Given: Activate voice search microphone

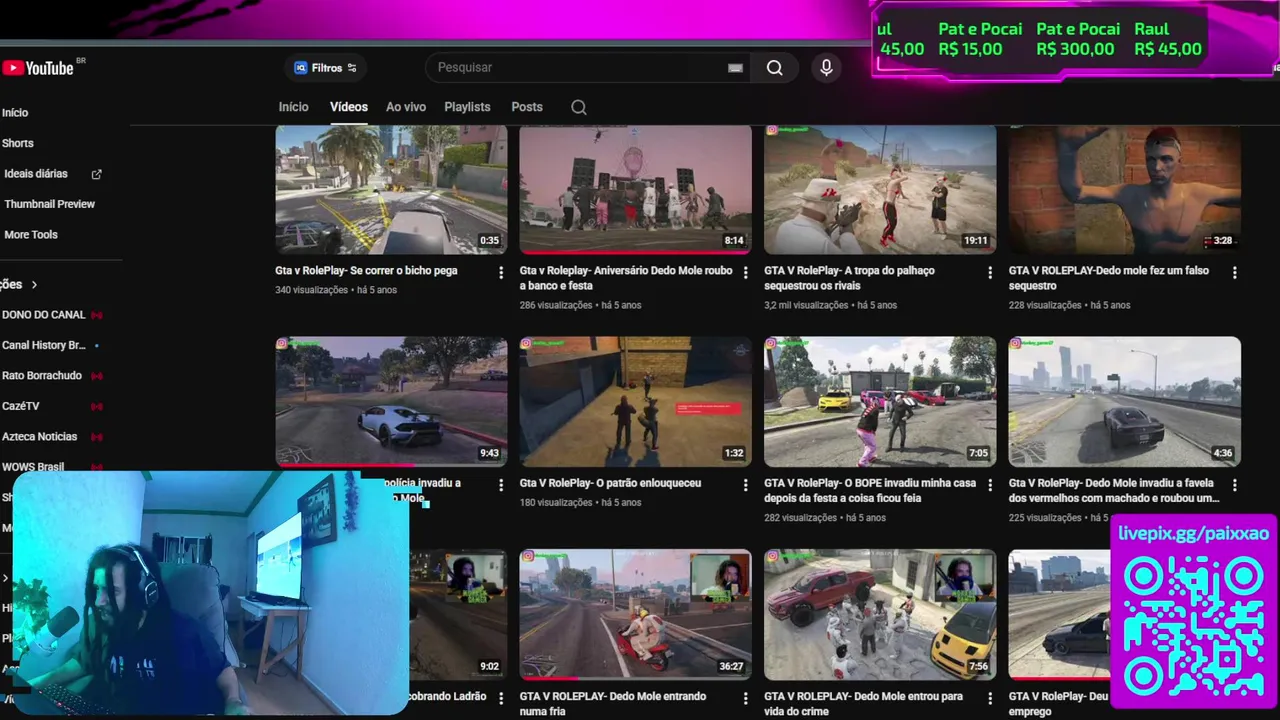Looking at the screenshot, I should (x=826, y=67).
